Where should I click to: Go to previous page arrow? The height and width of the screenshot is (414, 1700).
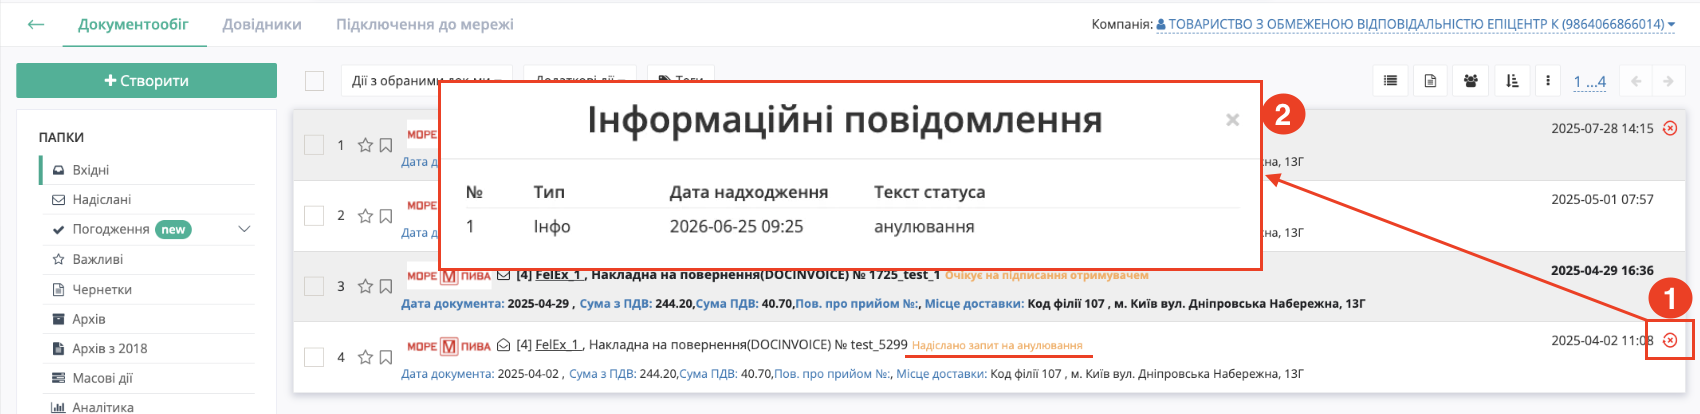coord(1636,81)
